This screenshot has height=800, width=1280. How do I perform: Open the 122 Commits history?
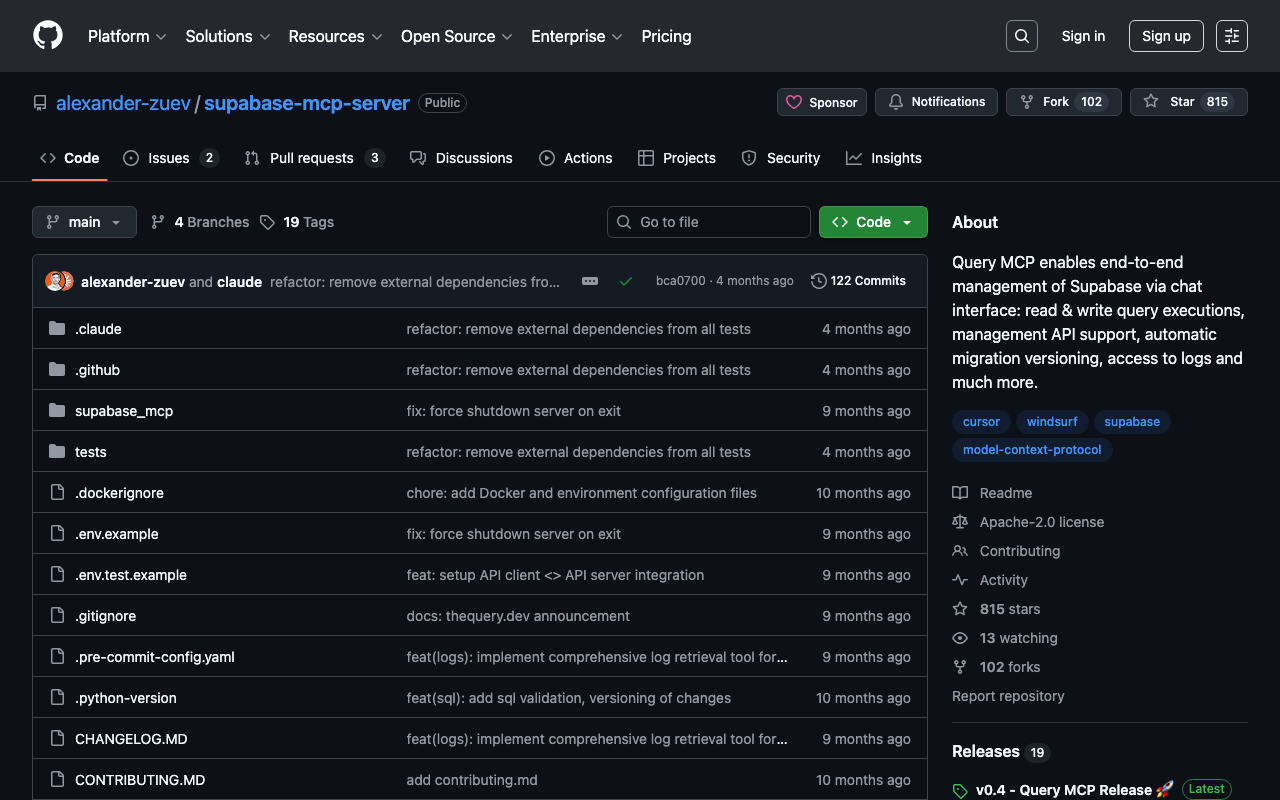[x=858, y=281]
